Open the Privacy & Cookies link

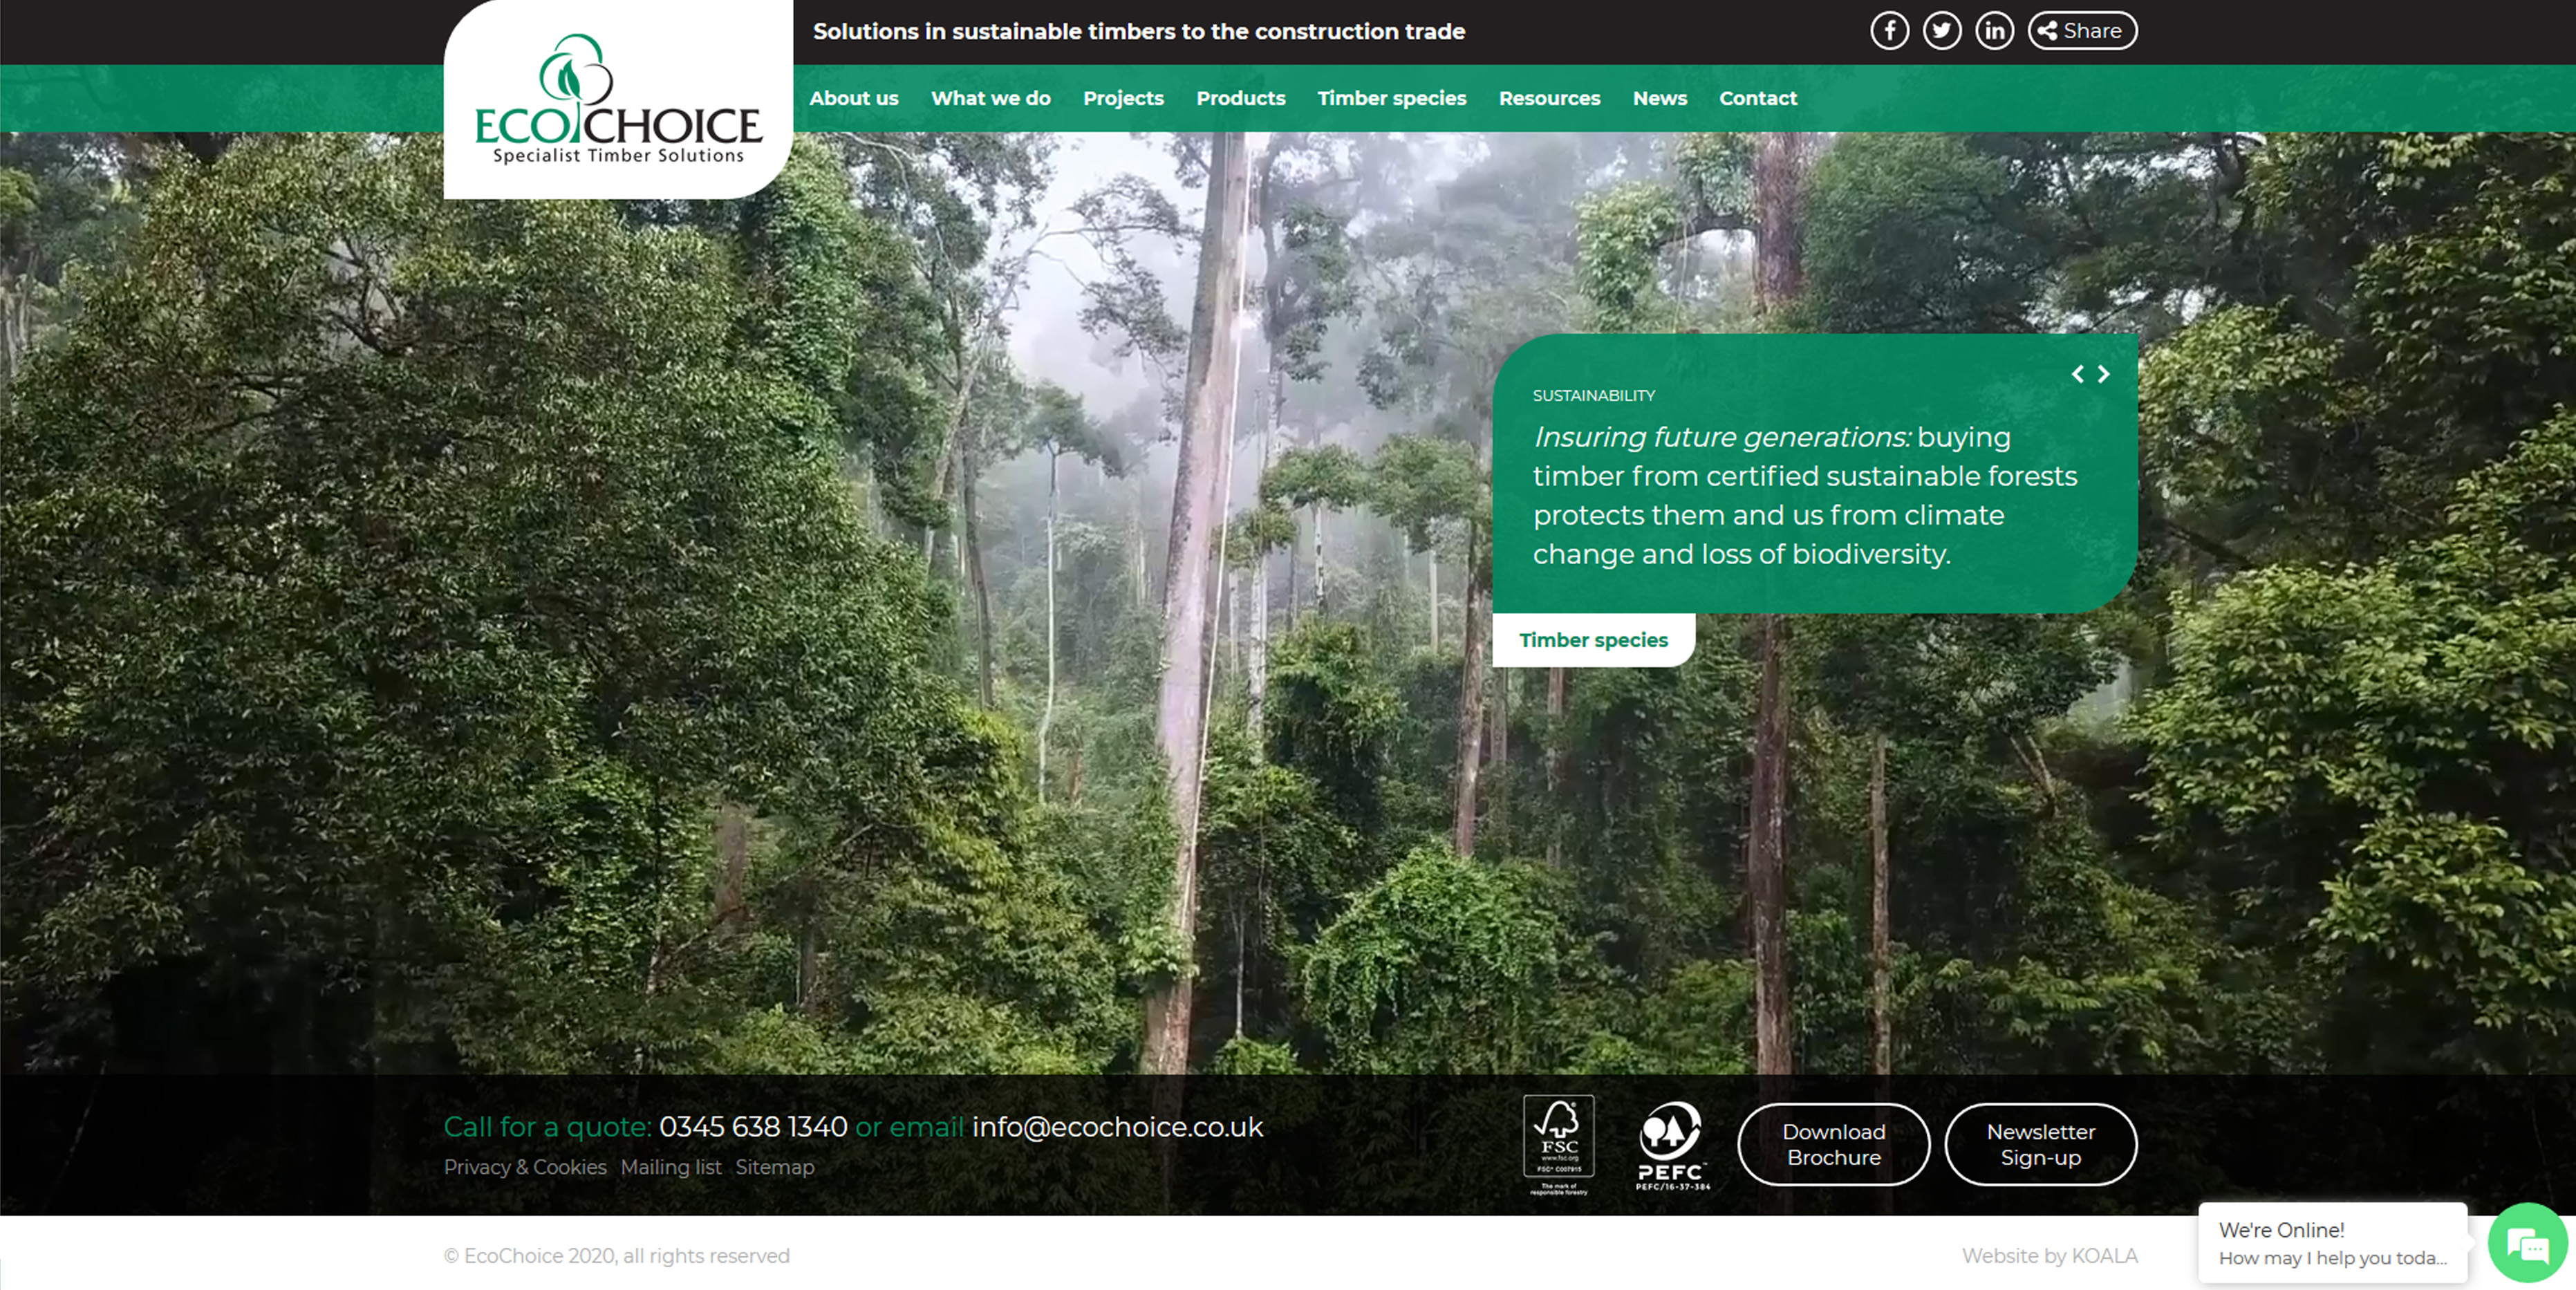click(x=525, y=1167)
